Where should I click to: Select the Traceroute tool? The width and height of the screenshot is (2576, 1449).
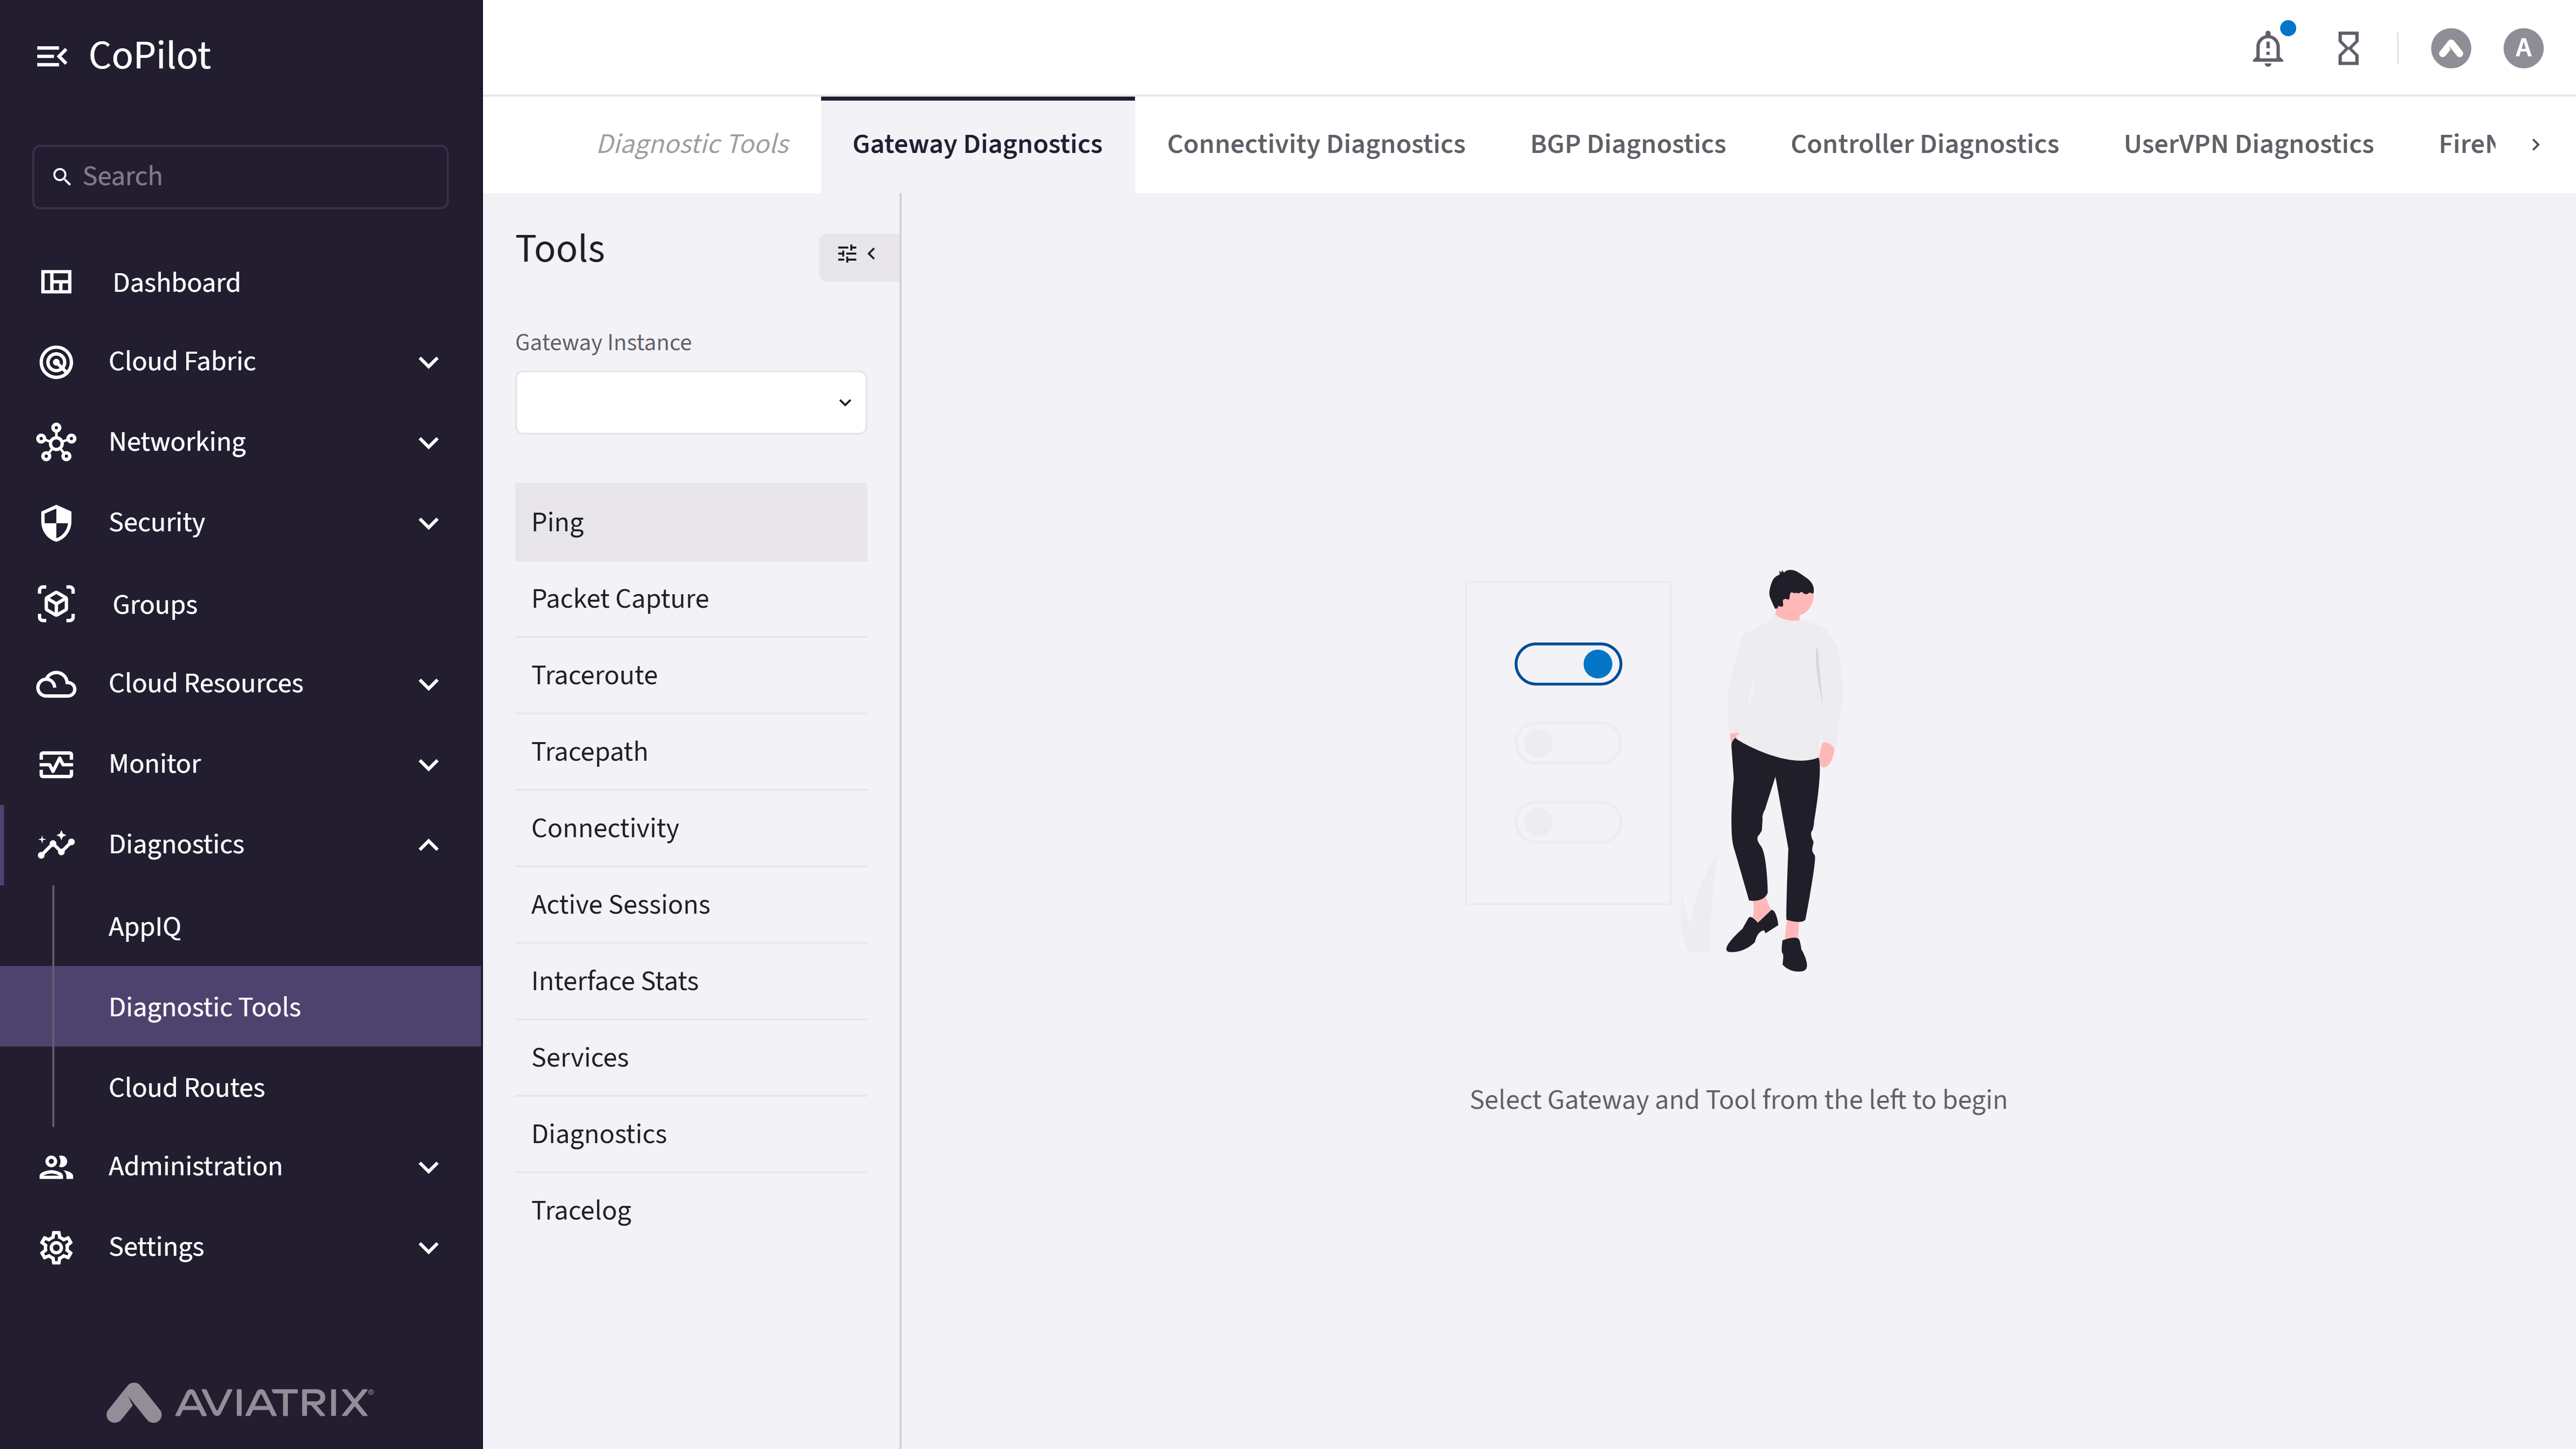691,675
